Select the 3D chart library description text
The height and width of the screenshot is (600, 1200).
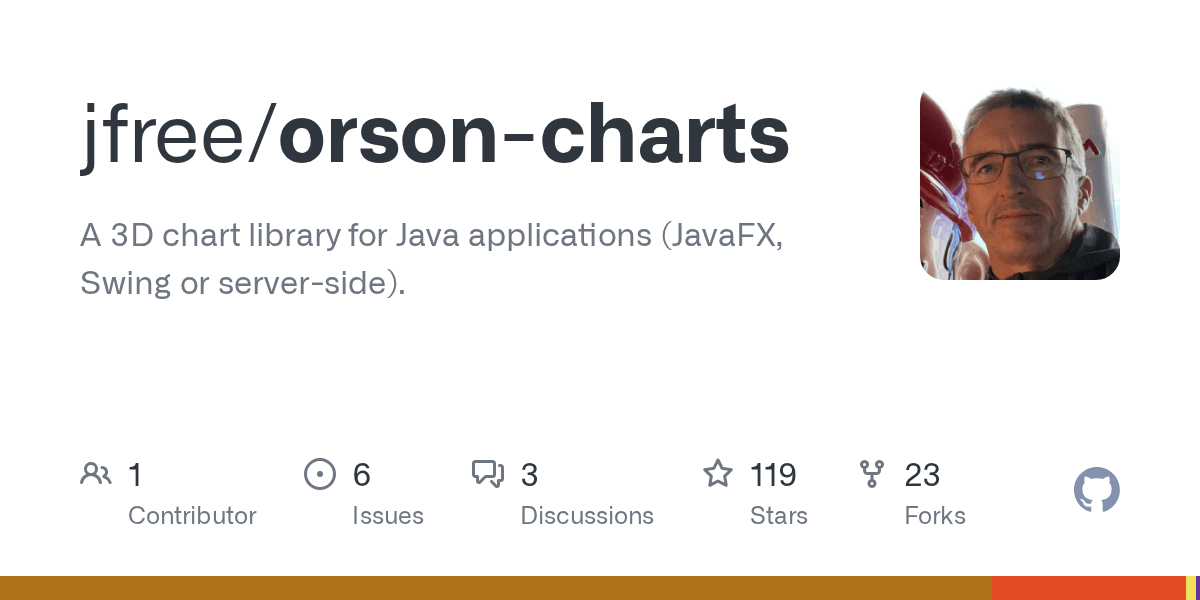[430, 260]
